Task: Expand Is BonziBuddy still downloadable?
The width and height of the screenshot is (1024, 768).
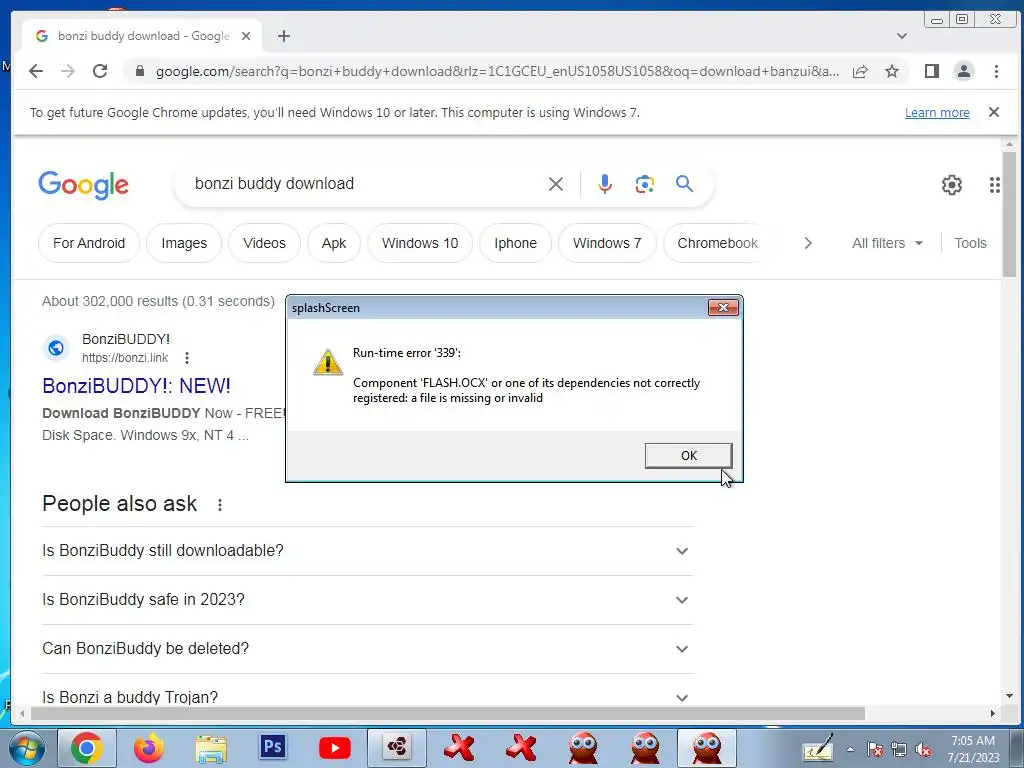Action: pyautogui.click(x=367, y=551)
